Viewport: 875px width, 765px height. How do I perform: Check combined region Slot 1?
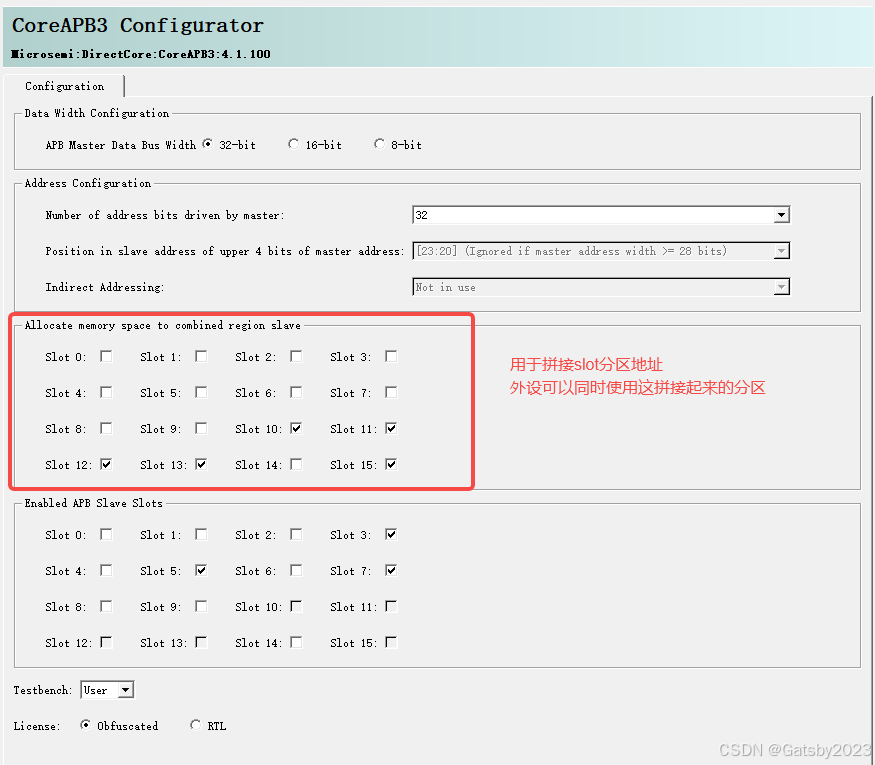[x=201, y=356]
